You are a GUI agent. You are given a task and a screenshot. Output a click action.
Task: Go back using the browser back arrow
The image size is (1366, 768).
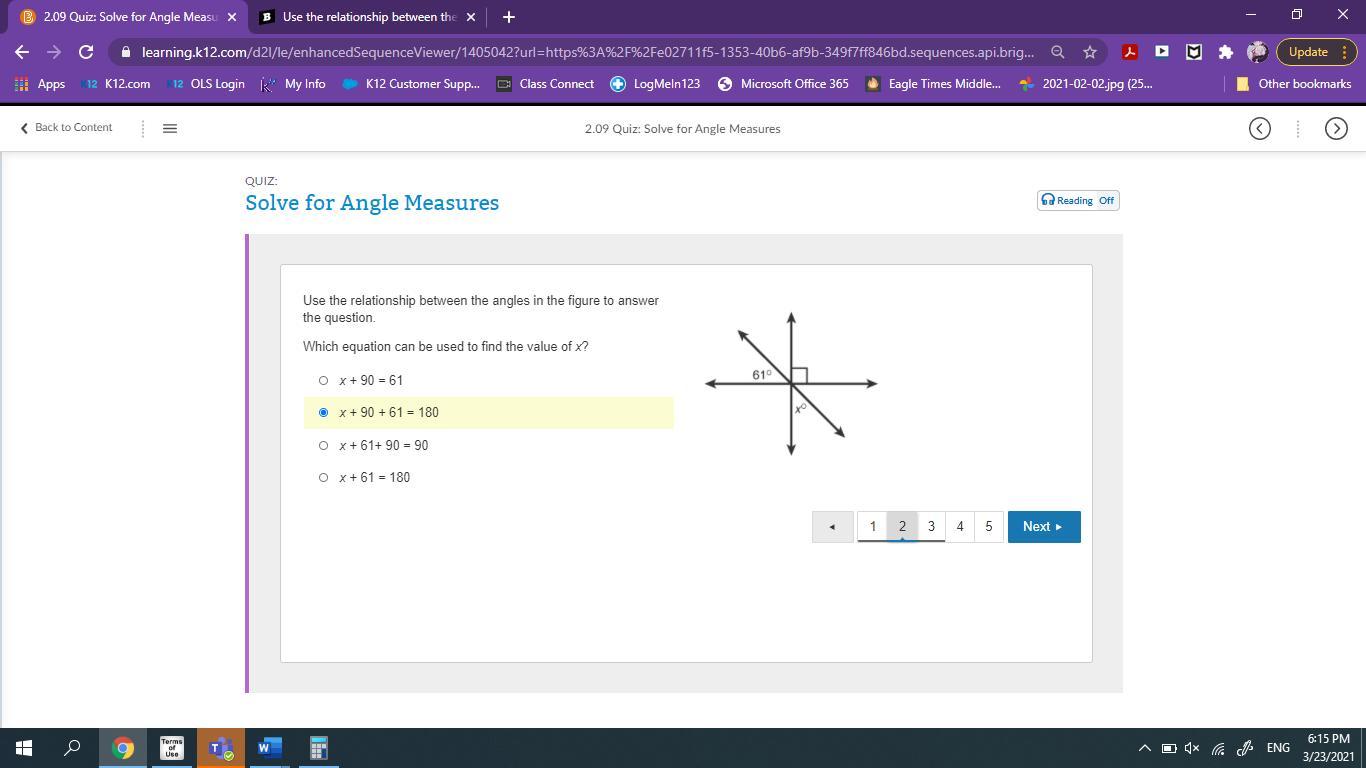coord(22,52)
